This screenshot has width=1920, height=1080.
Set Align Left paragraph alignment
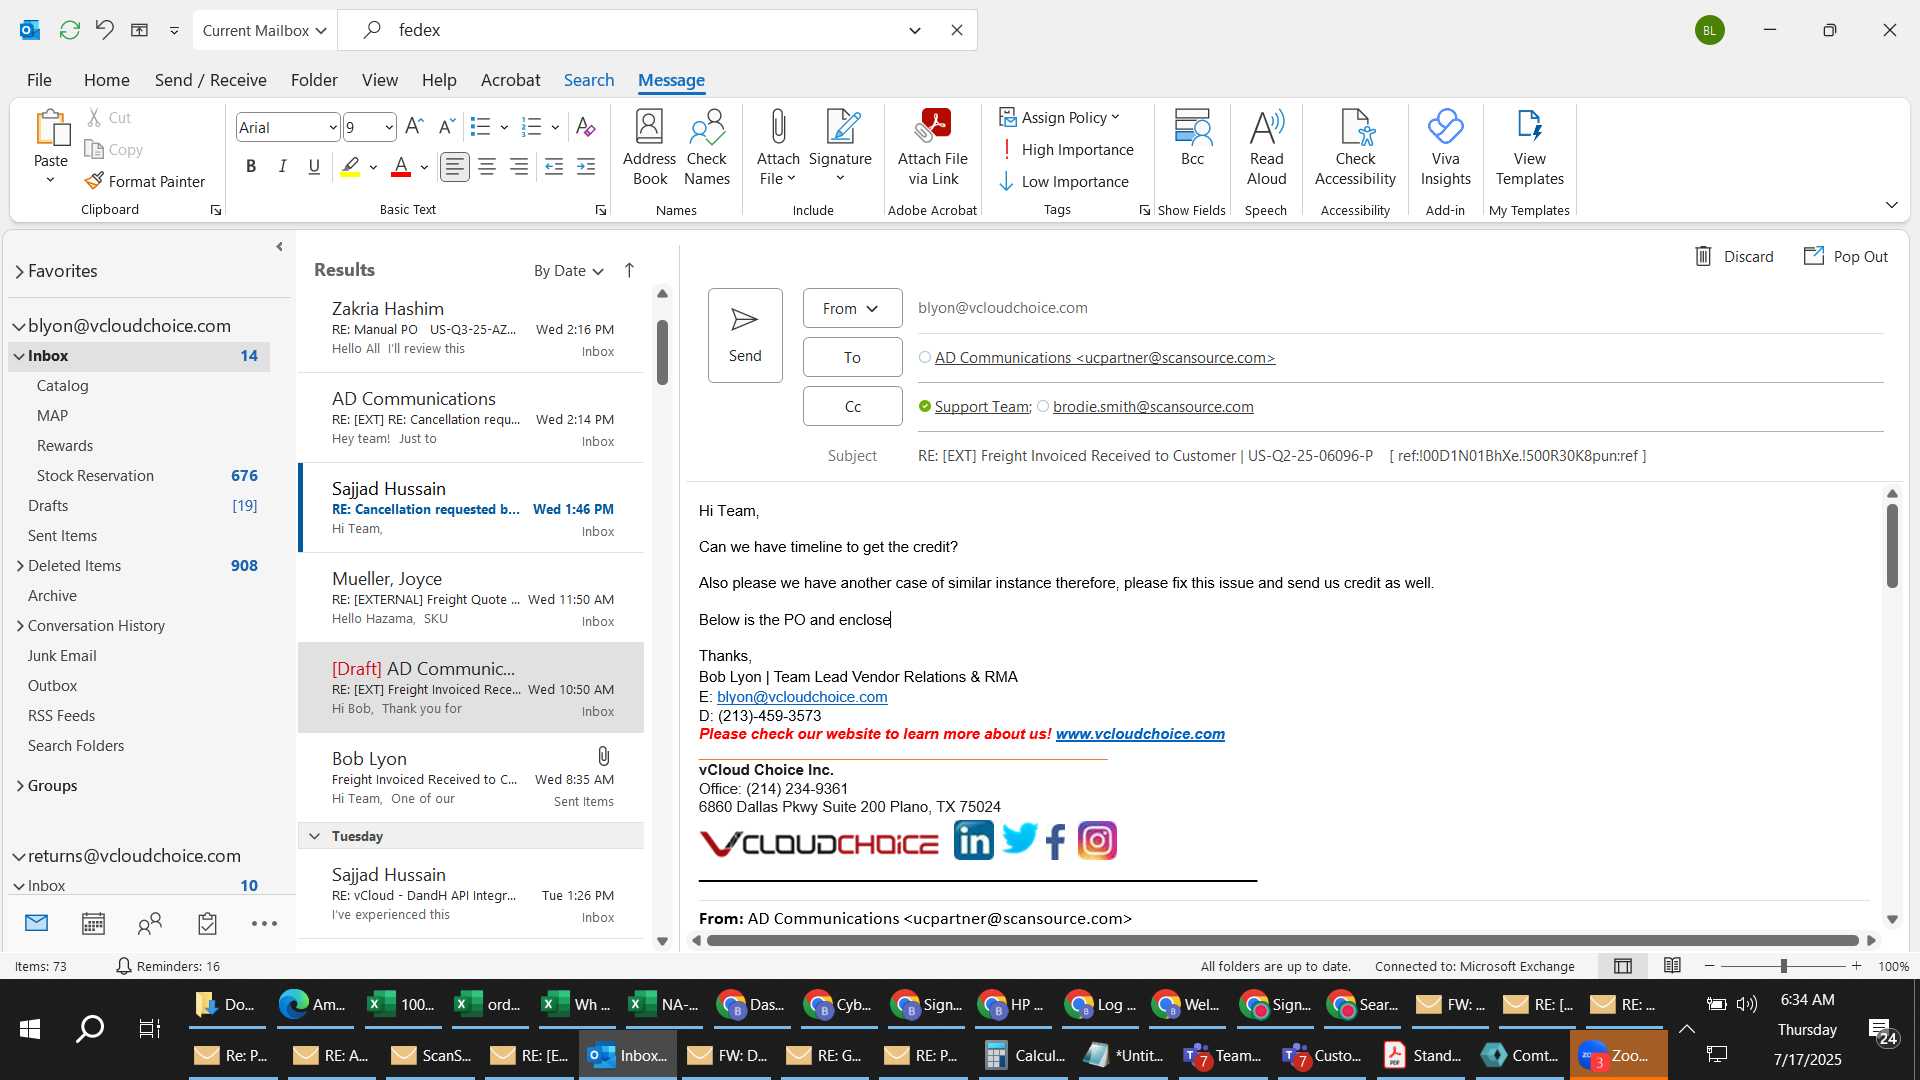point(455,166)
